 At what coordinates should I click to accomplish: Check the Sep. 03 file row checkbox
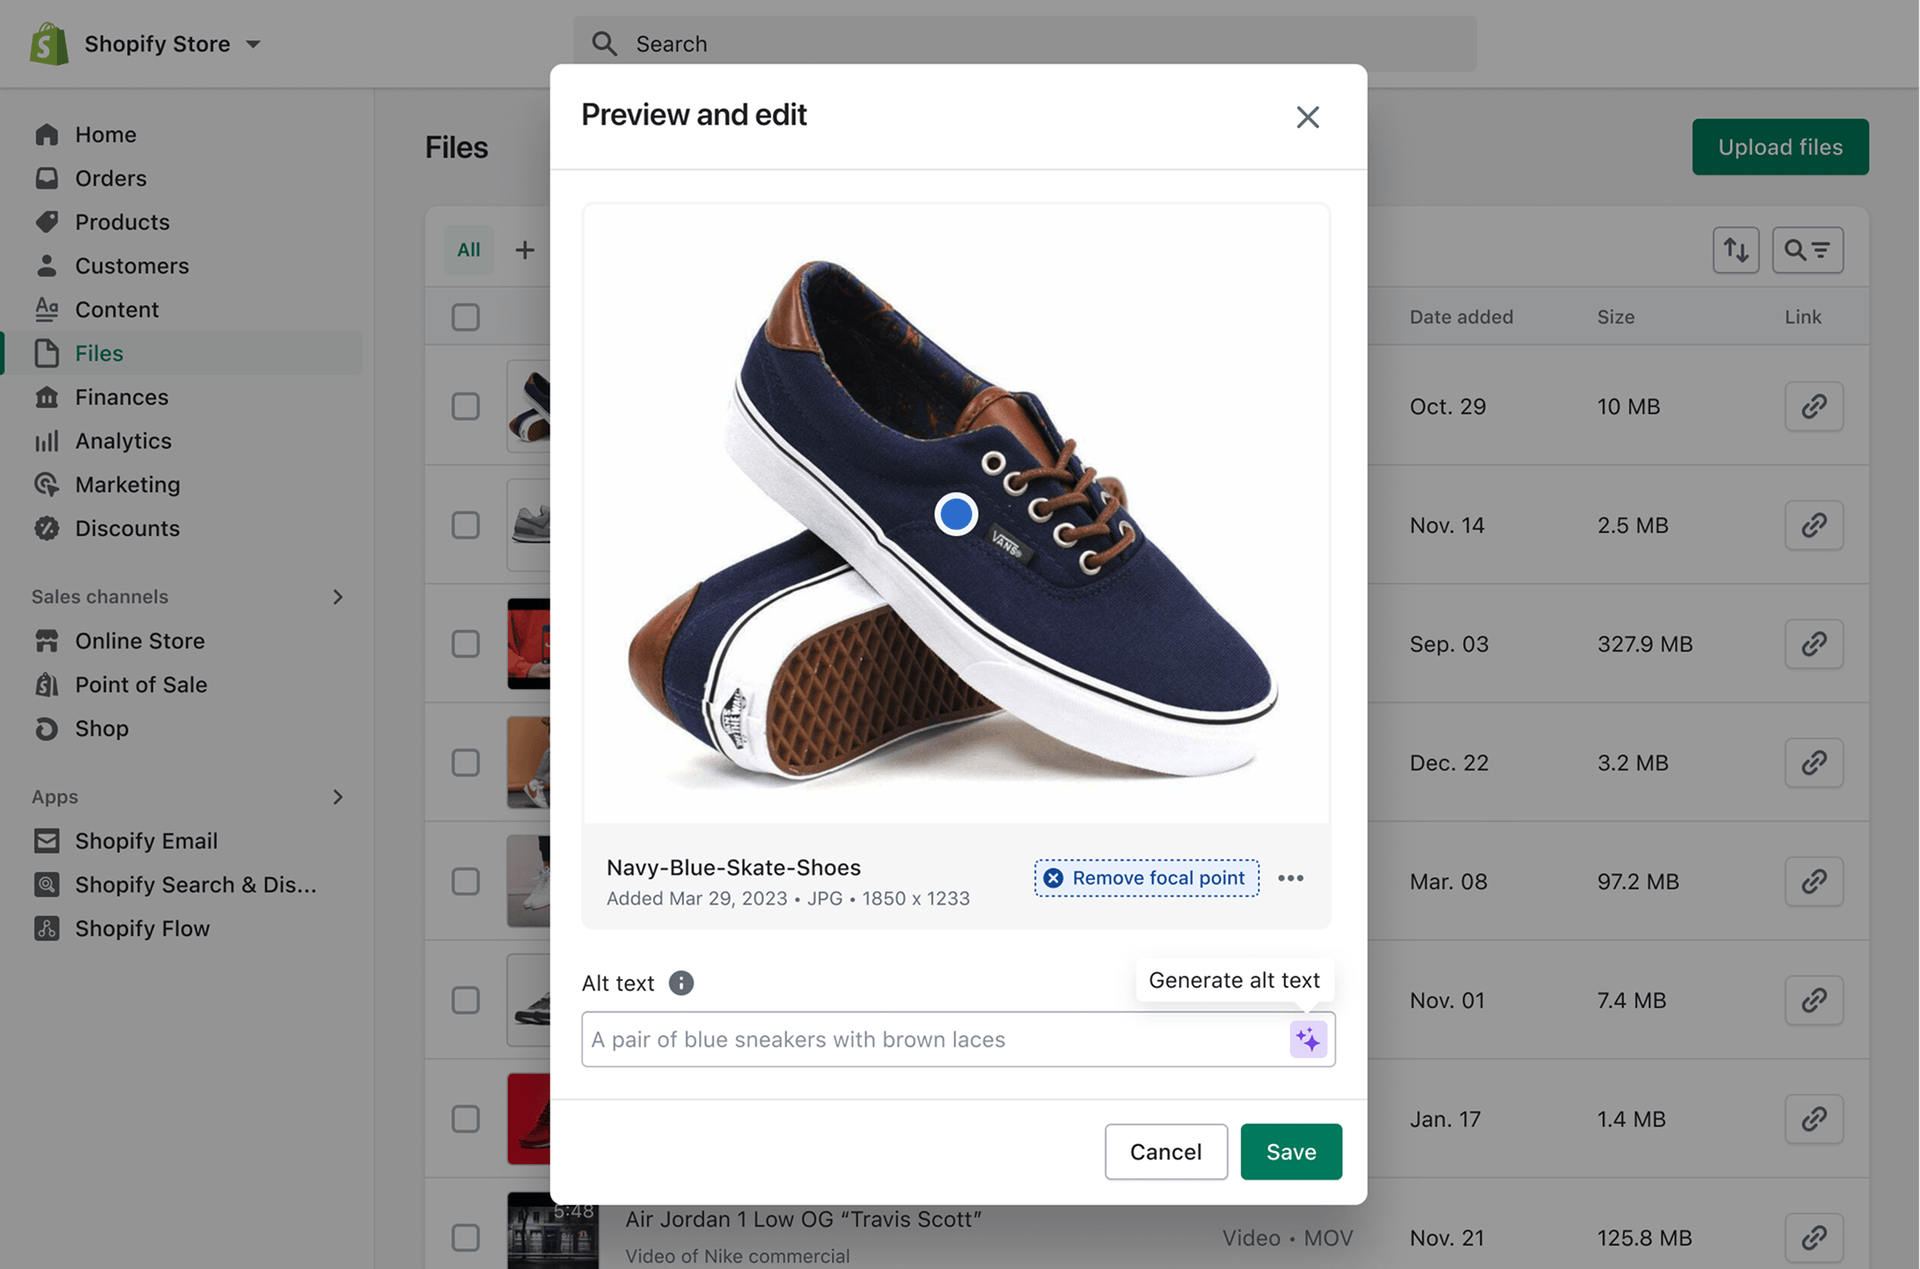466,644
